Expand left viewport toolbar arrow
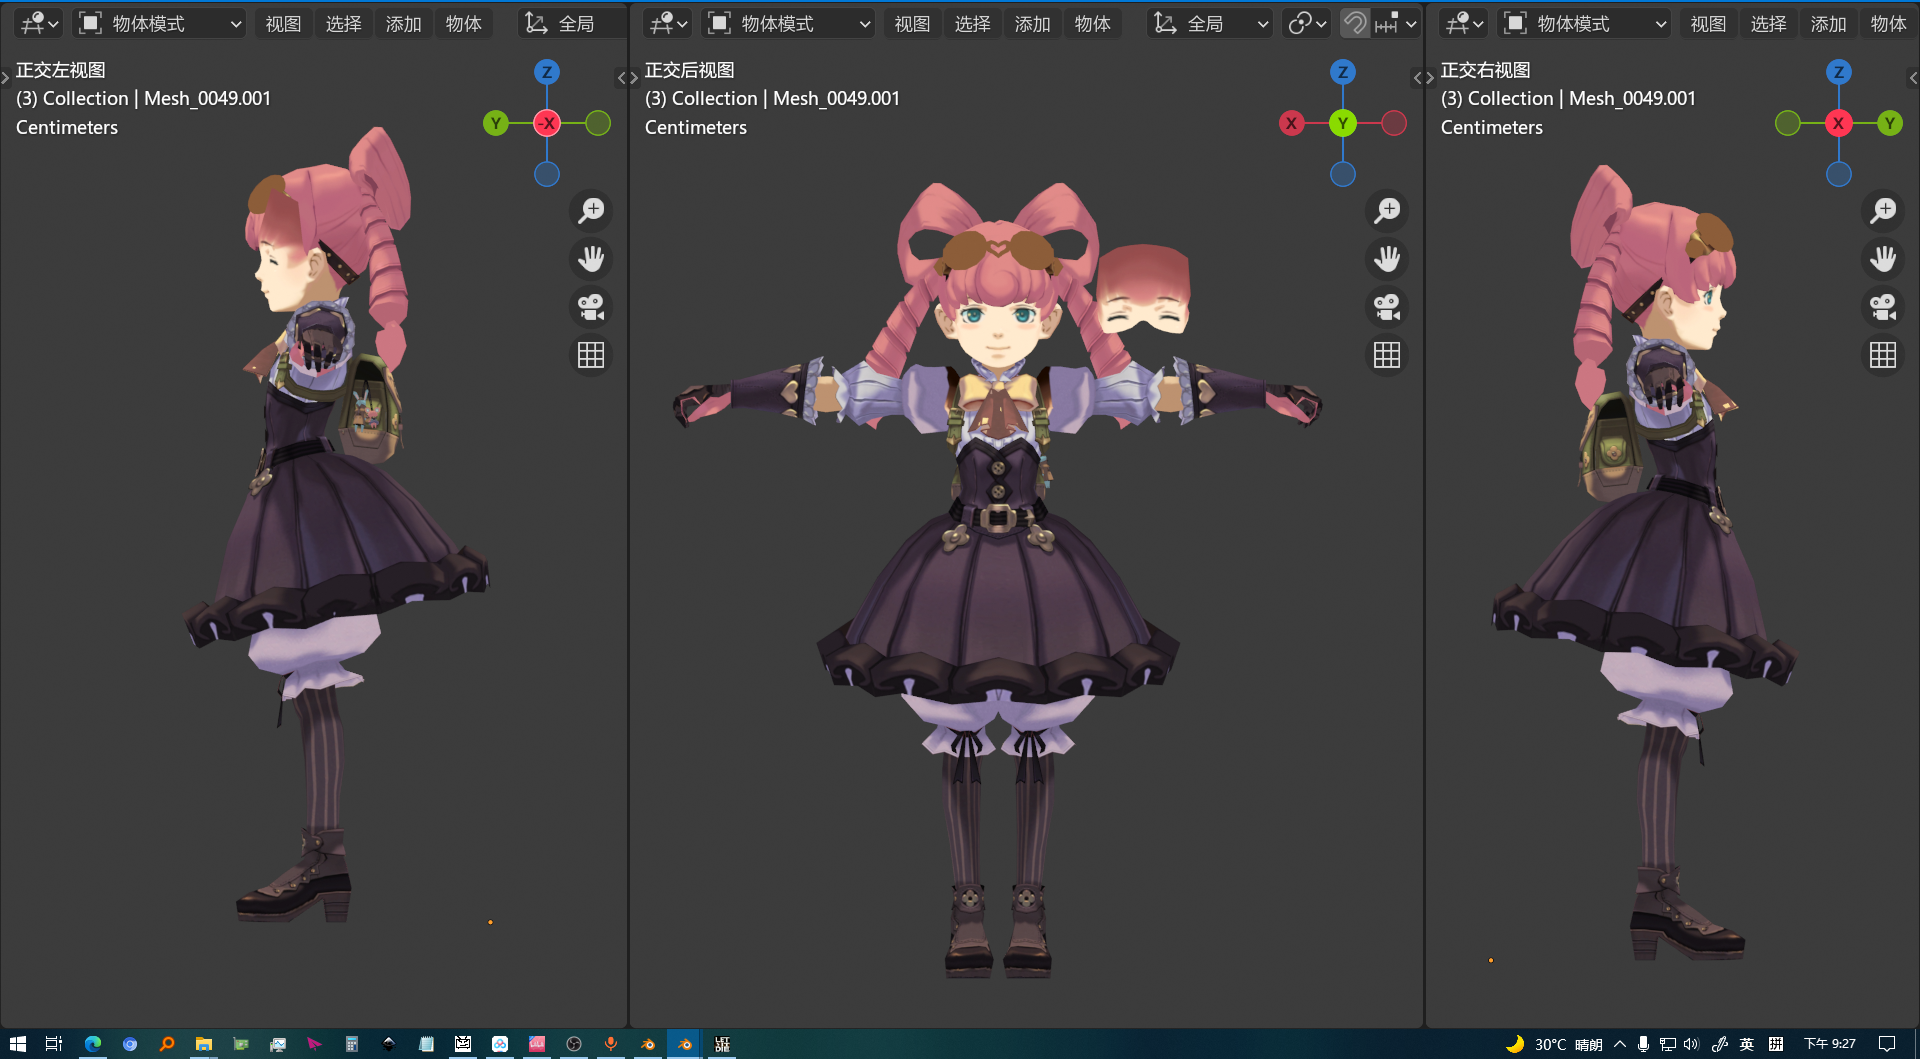 [x=5, y=77]
